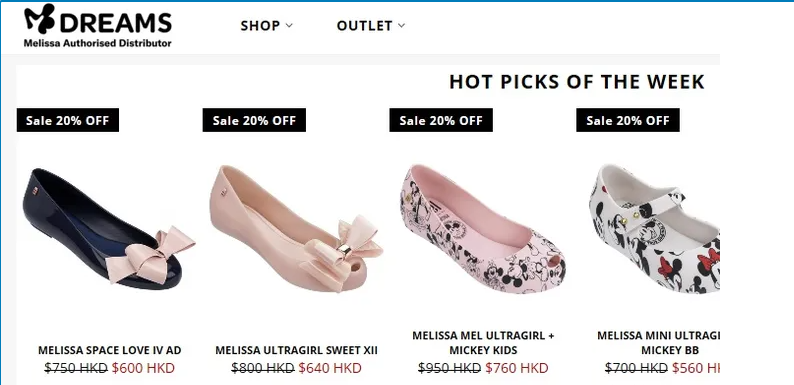Click the $600 HKD sale price
The height and width of the screenshot is (385, 794).
pyautogui.click(x=143, y=368)
